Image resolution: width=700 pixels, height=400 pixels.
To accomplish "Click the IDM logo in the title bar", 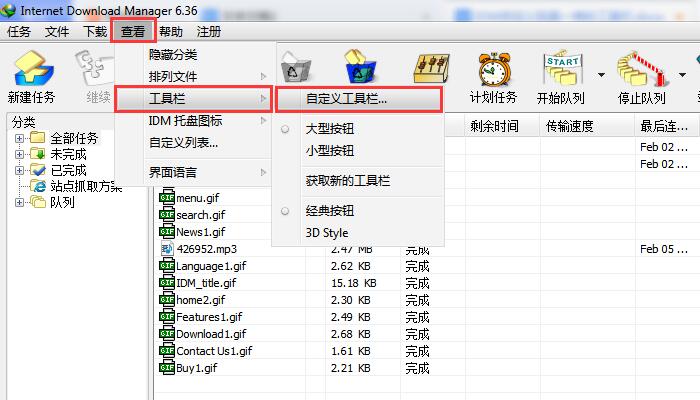I will pos(8,10).
